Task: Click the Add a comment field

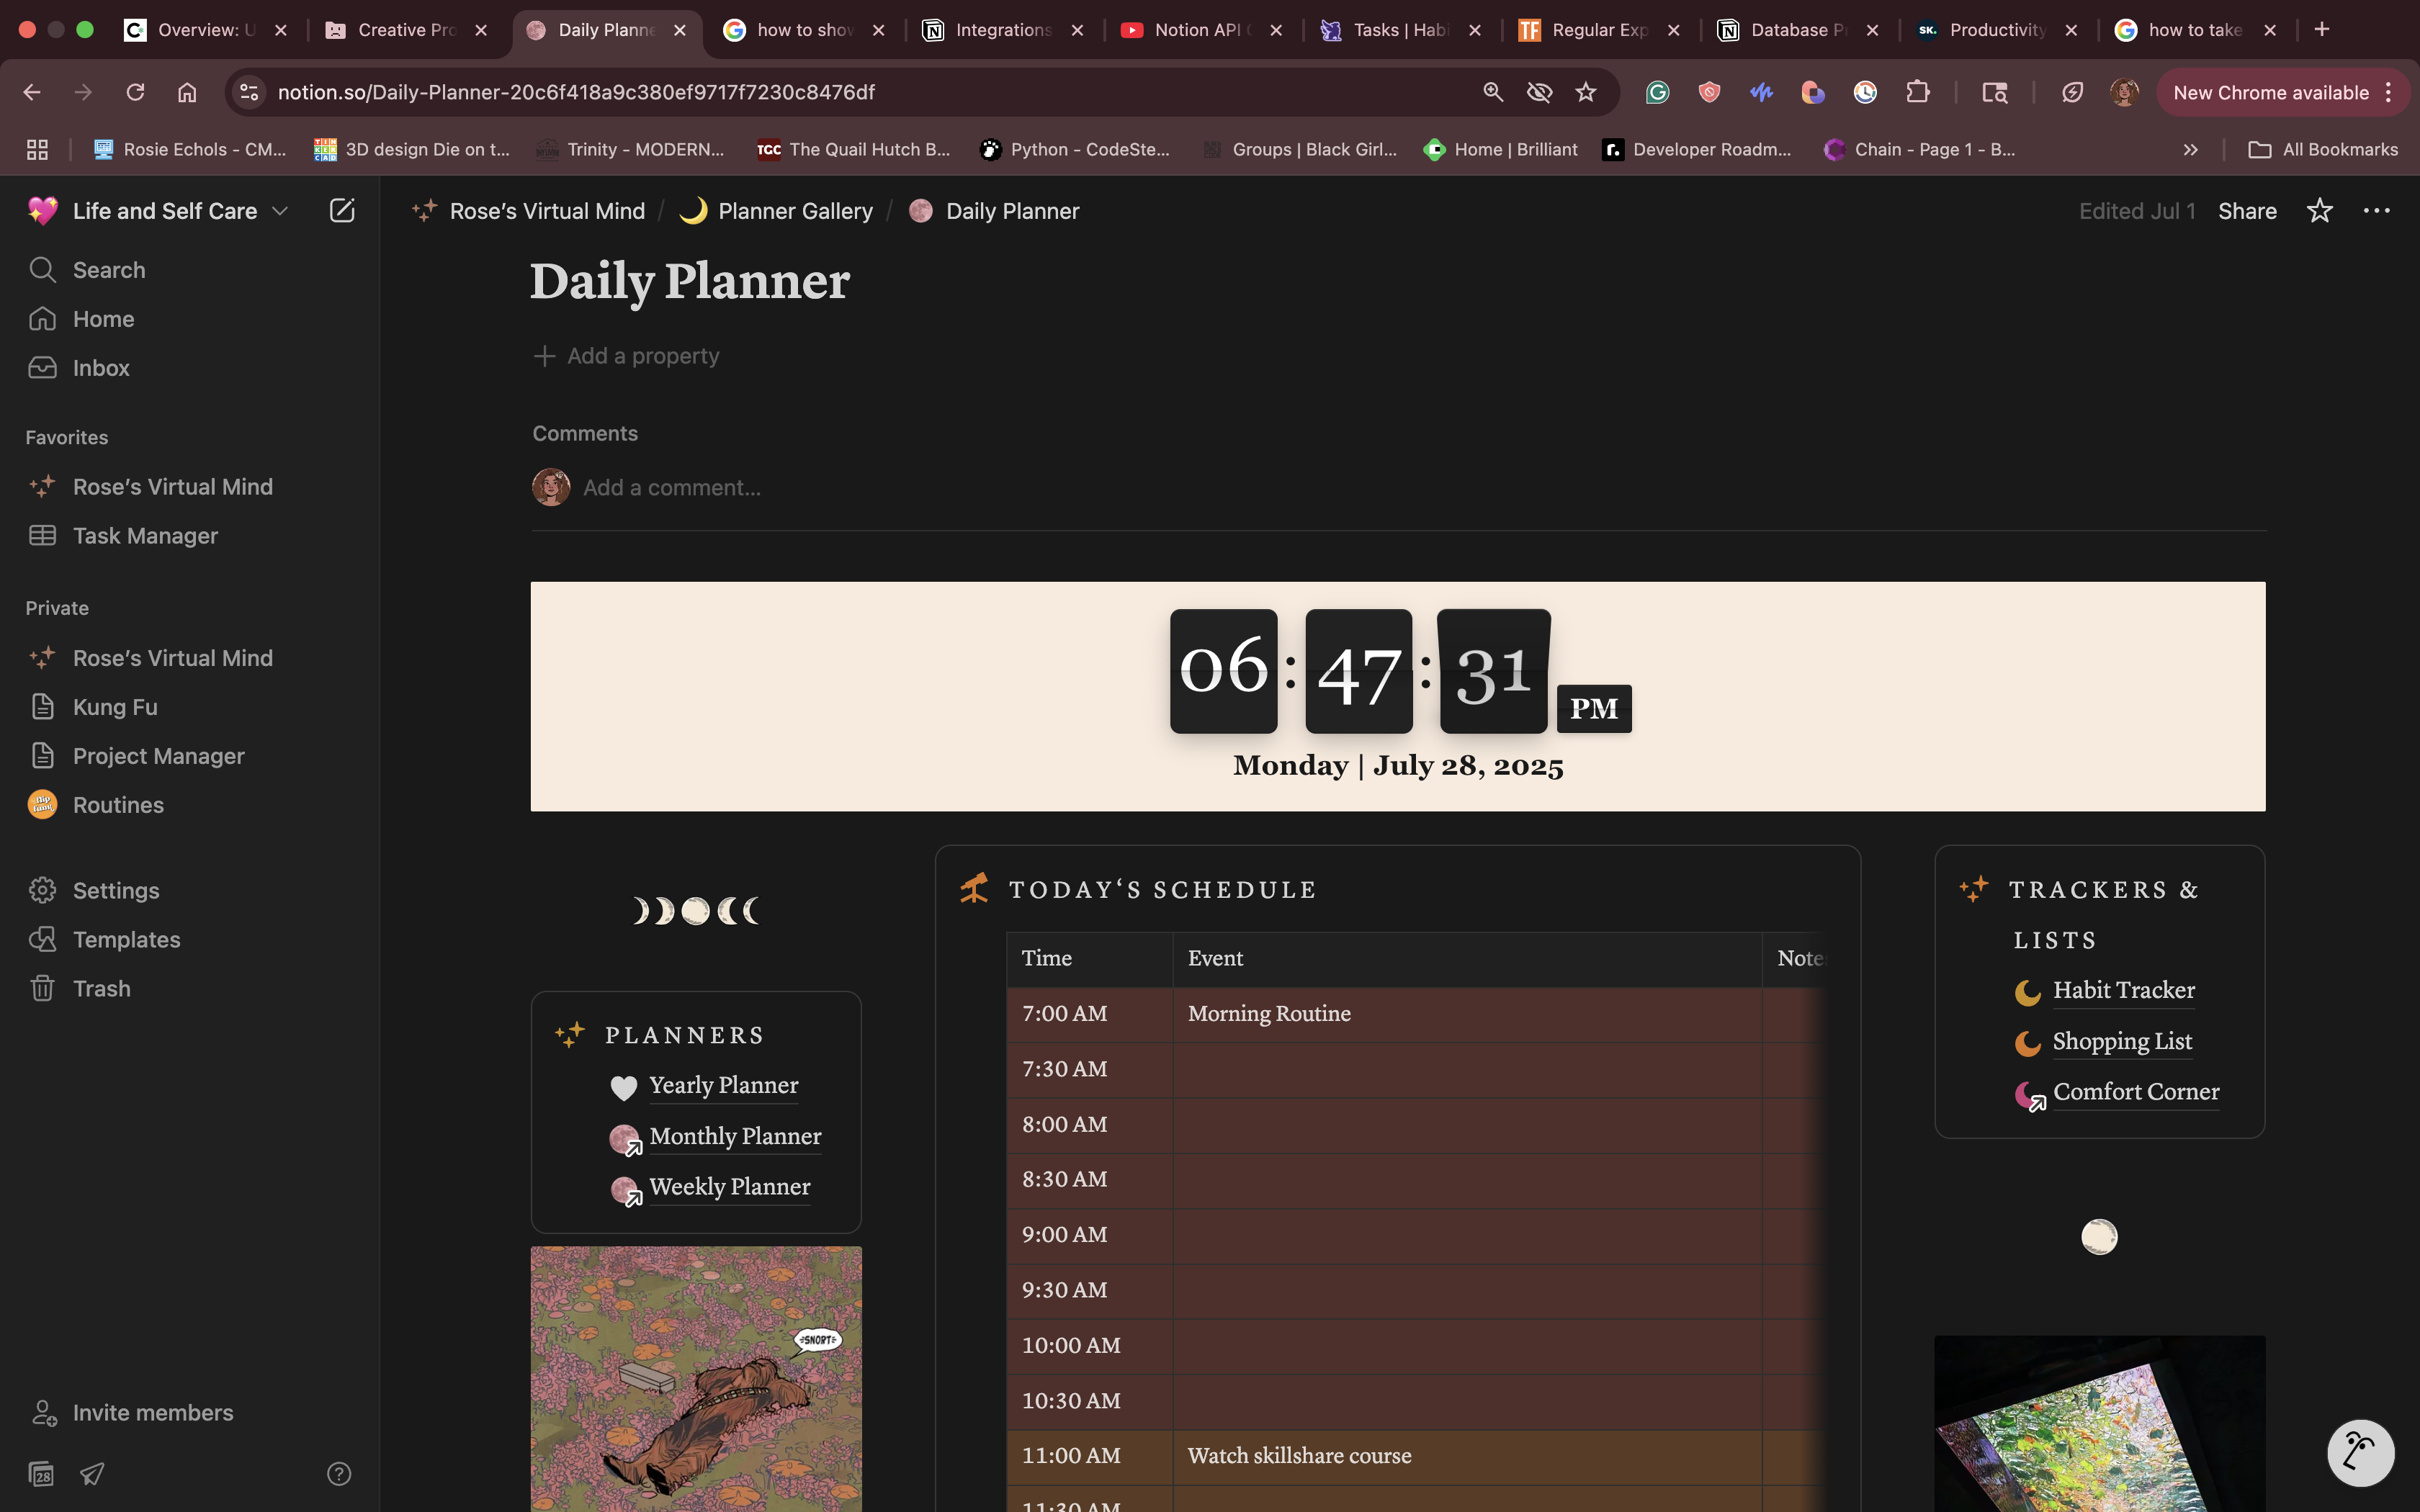Action: click(x=672, y=488)
